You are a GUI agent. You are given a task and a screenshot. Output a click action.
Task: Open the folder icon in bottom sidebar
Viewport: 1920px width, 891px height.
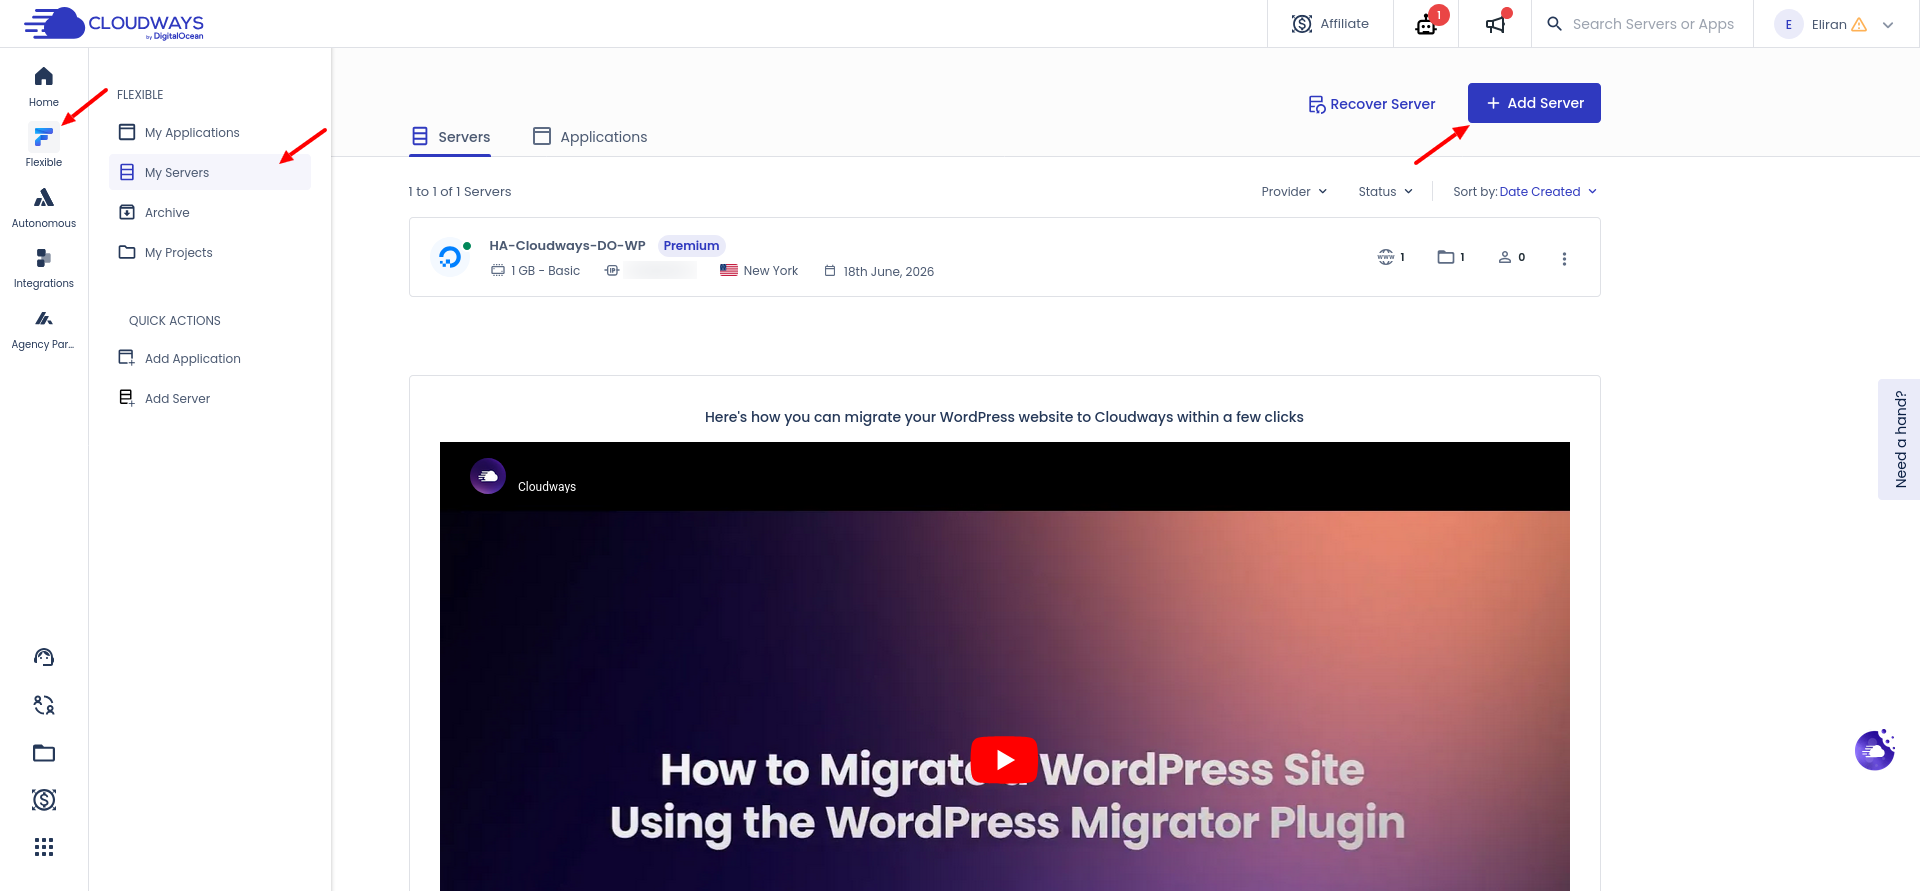pyautogui.click(x=44, y=753)
